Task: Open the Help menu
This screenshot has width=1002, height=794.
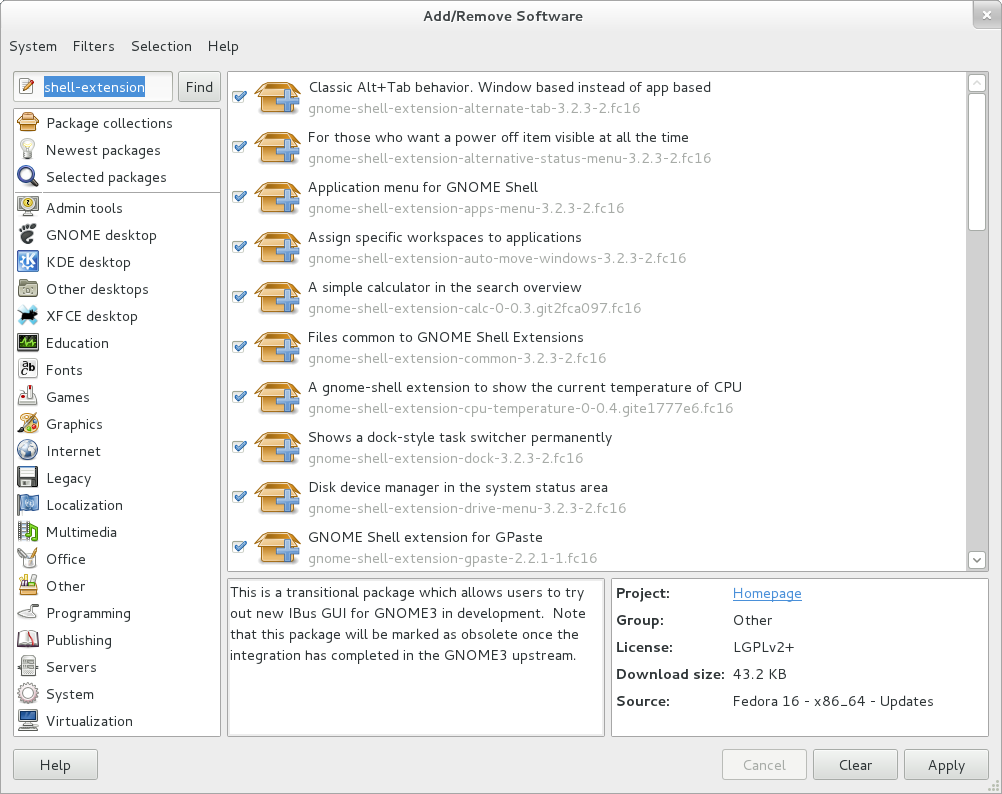Action: 223,46
